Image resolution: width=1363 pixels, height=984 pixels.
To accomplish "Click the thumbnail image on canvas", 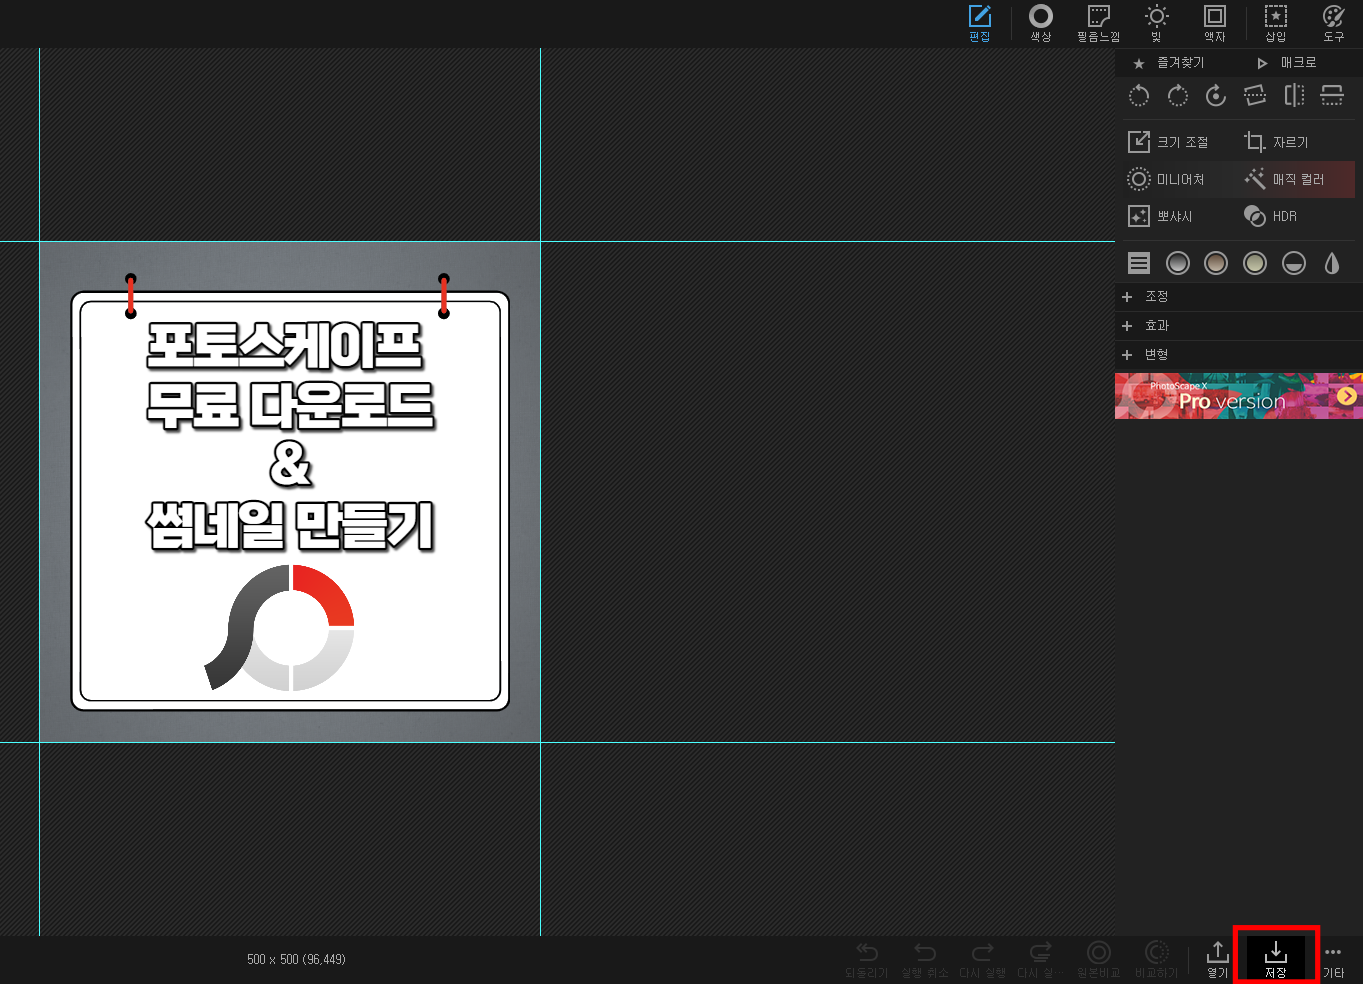I will (290, 492).
